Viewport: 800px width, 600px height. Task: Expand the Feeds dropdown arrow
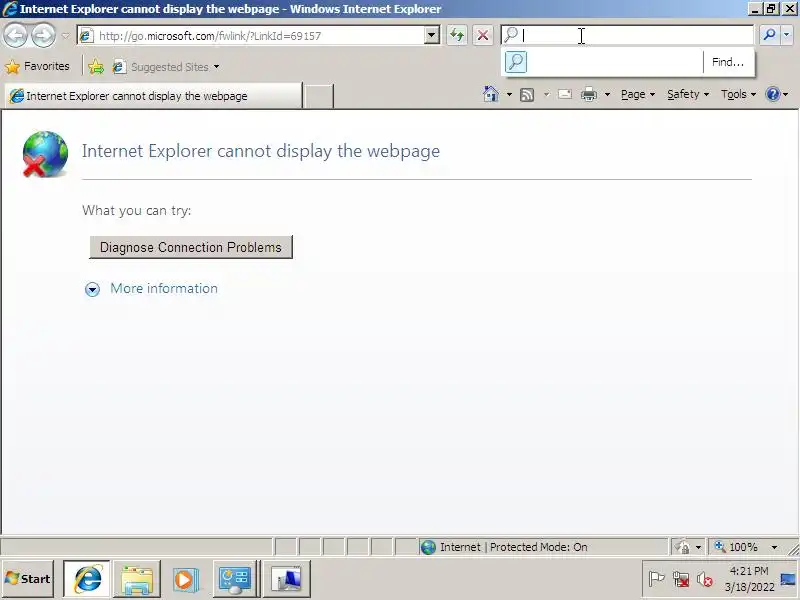[x=546, y=95]
